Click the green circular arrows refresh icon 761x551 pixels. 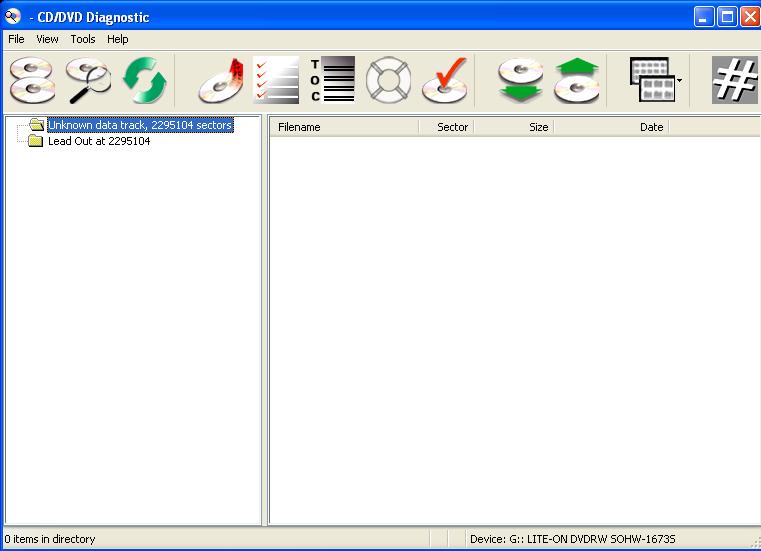pos(145,80)
